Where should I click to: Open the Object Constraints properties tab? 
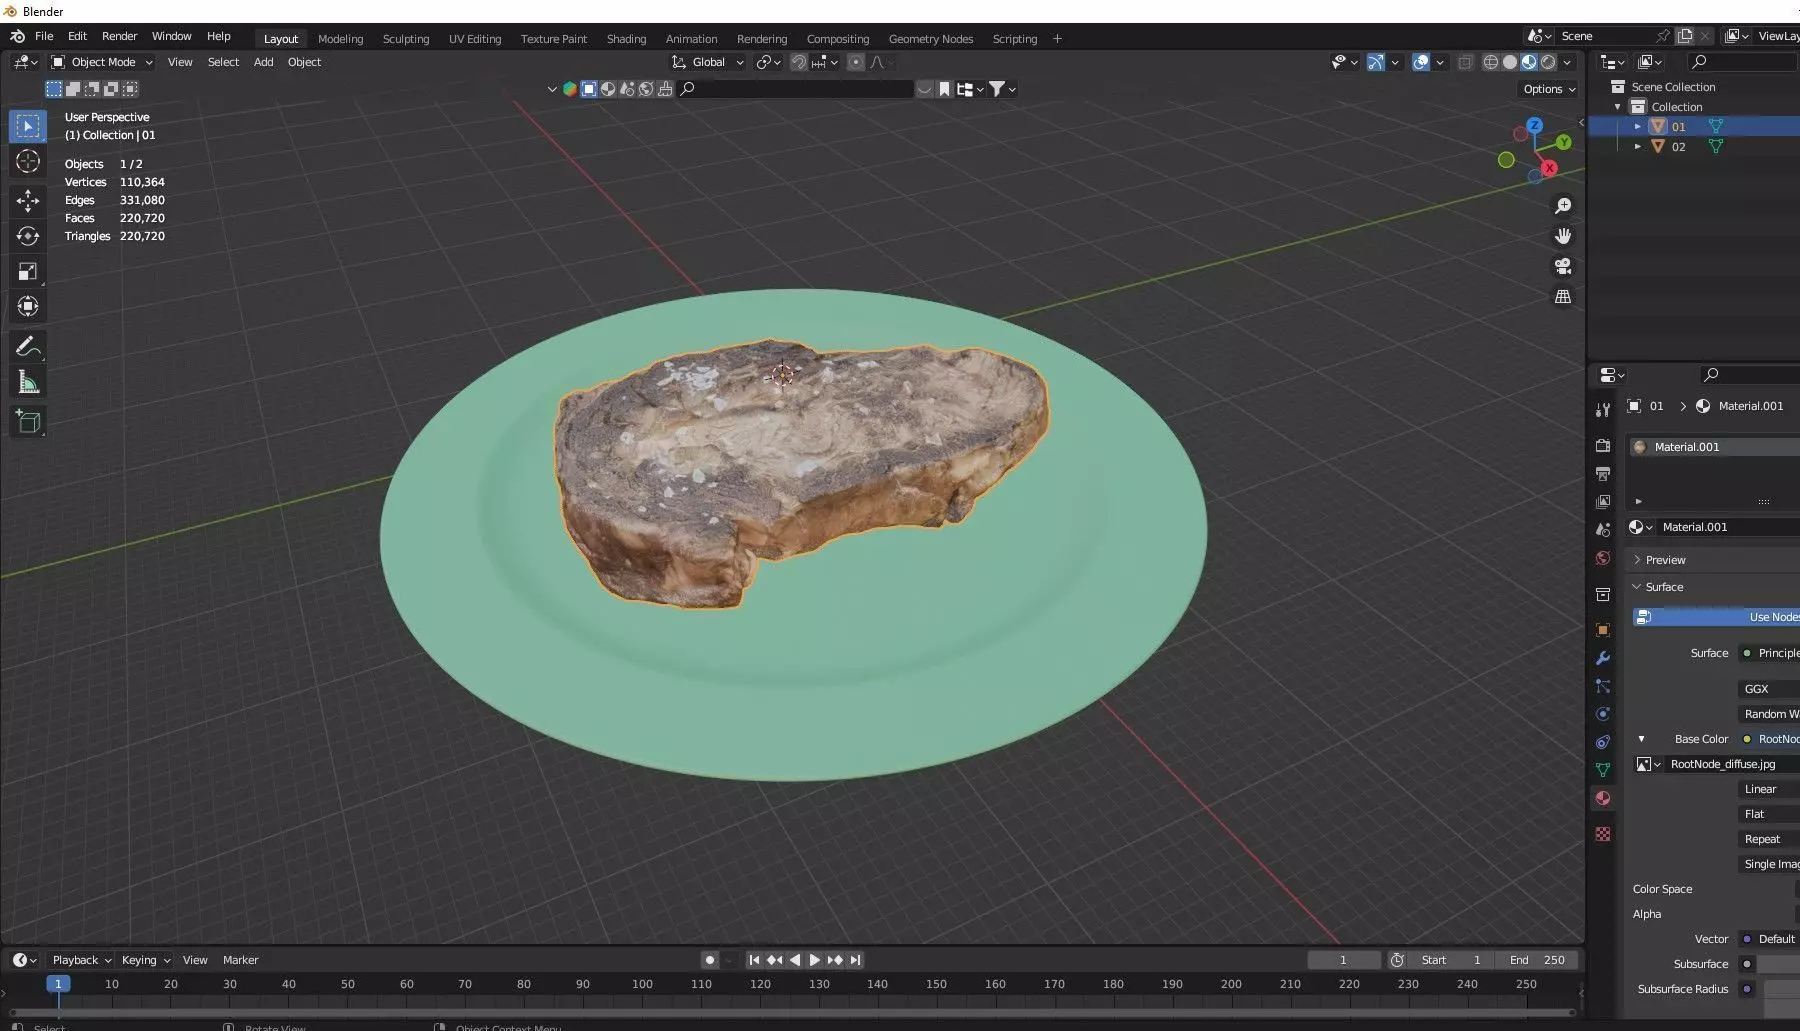1603,742
